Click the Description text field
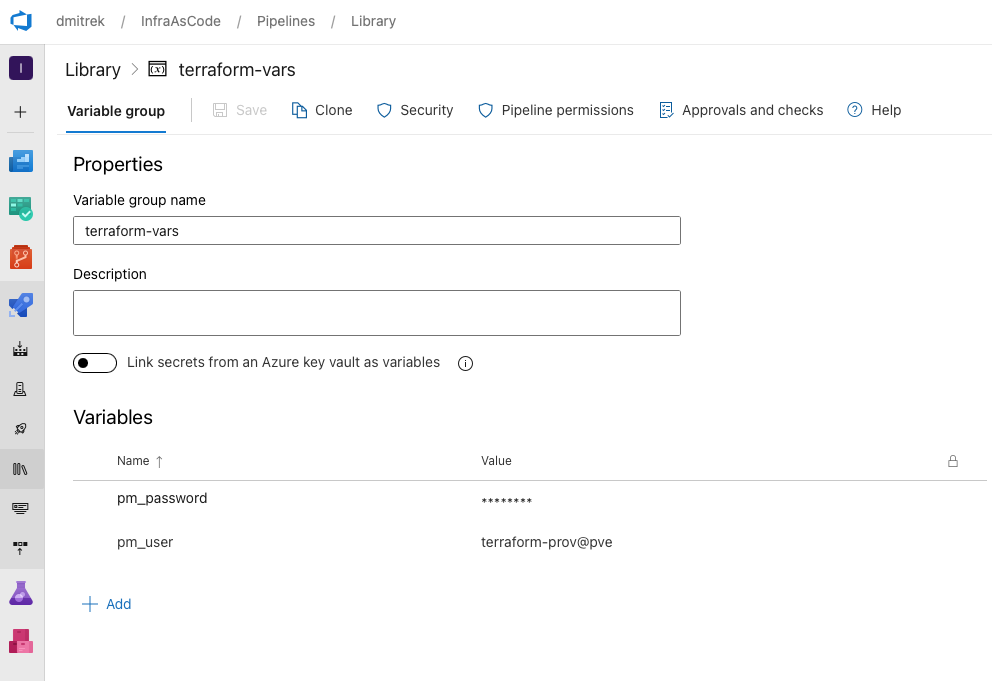 pos(377,313)
